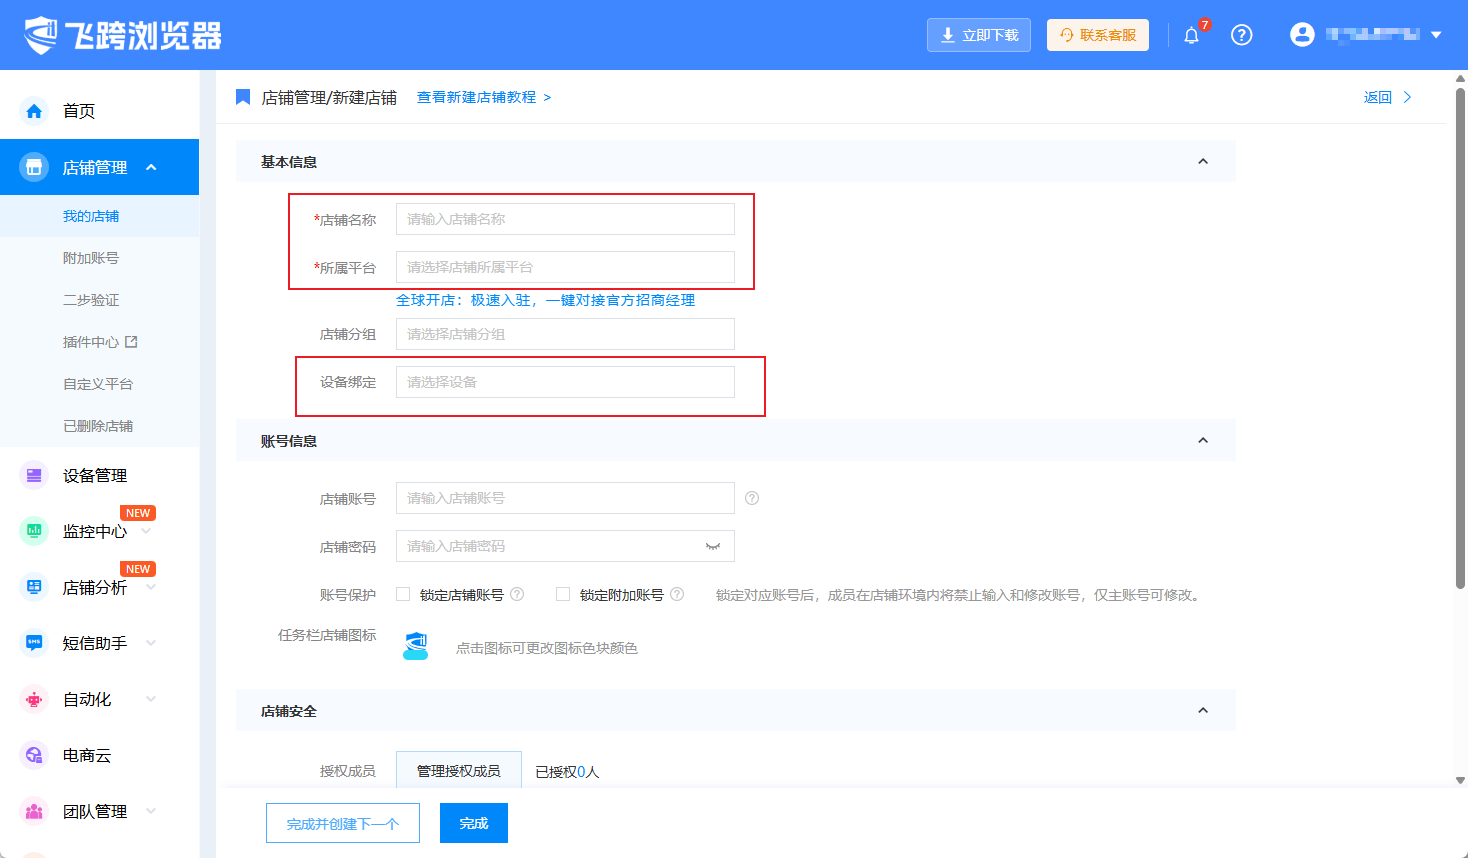
Task: Click the help icon beside store account field
Action: [752, 498]
